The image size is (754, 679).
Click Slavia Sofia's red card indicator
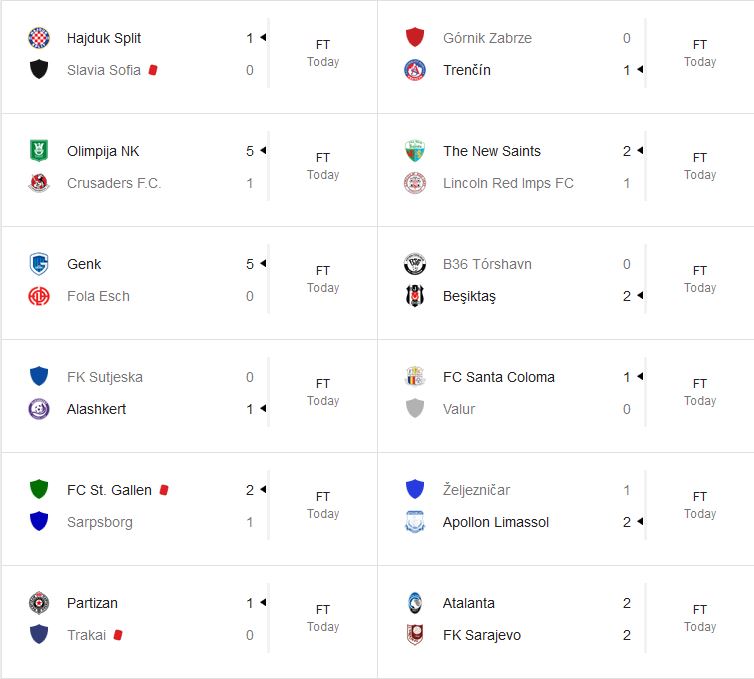pos(153,70)
